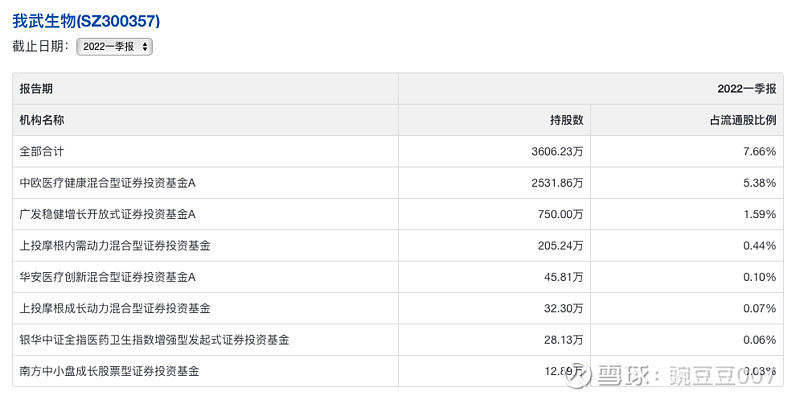Screen dimensions: 800x400
Task: Select 上投摩根成长动力混合型证券投资基金 fund name
Action: tap(115, 308)
